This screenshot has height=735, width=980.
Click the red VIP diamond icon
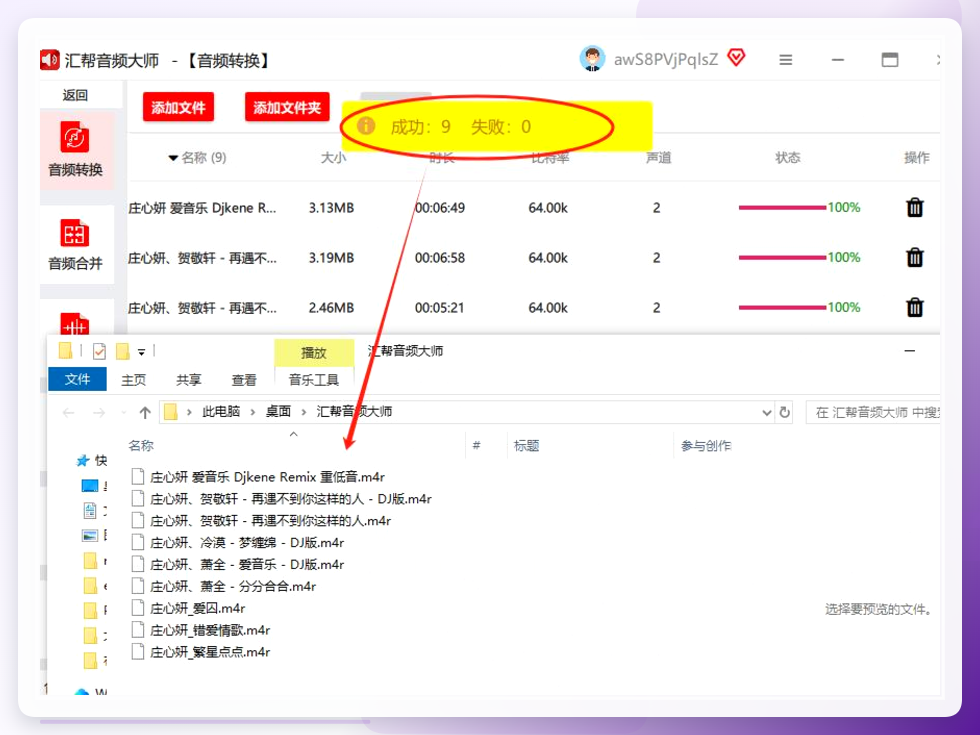(736, 58)
